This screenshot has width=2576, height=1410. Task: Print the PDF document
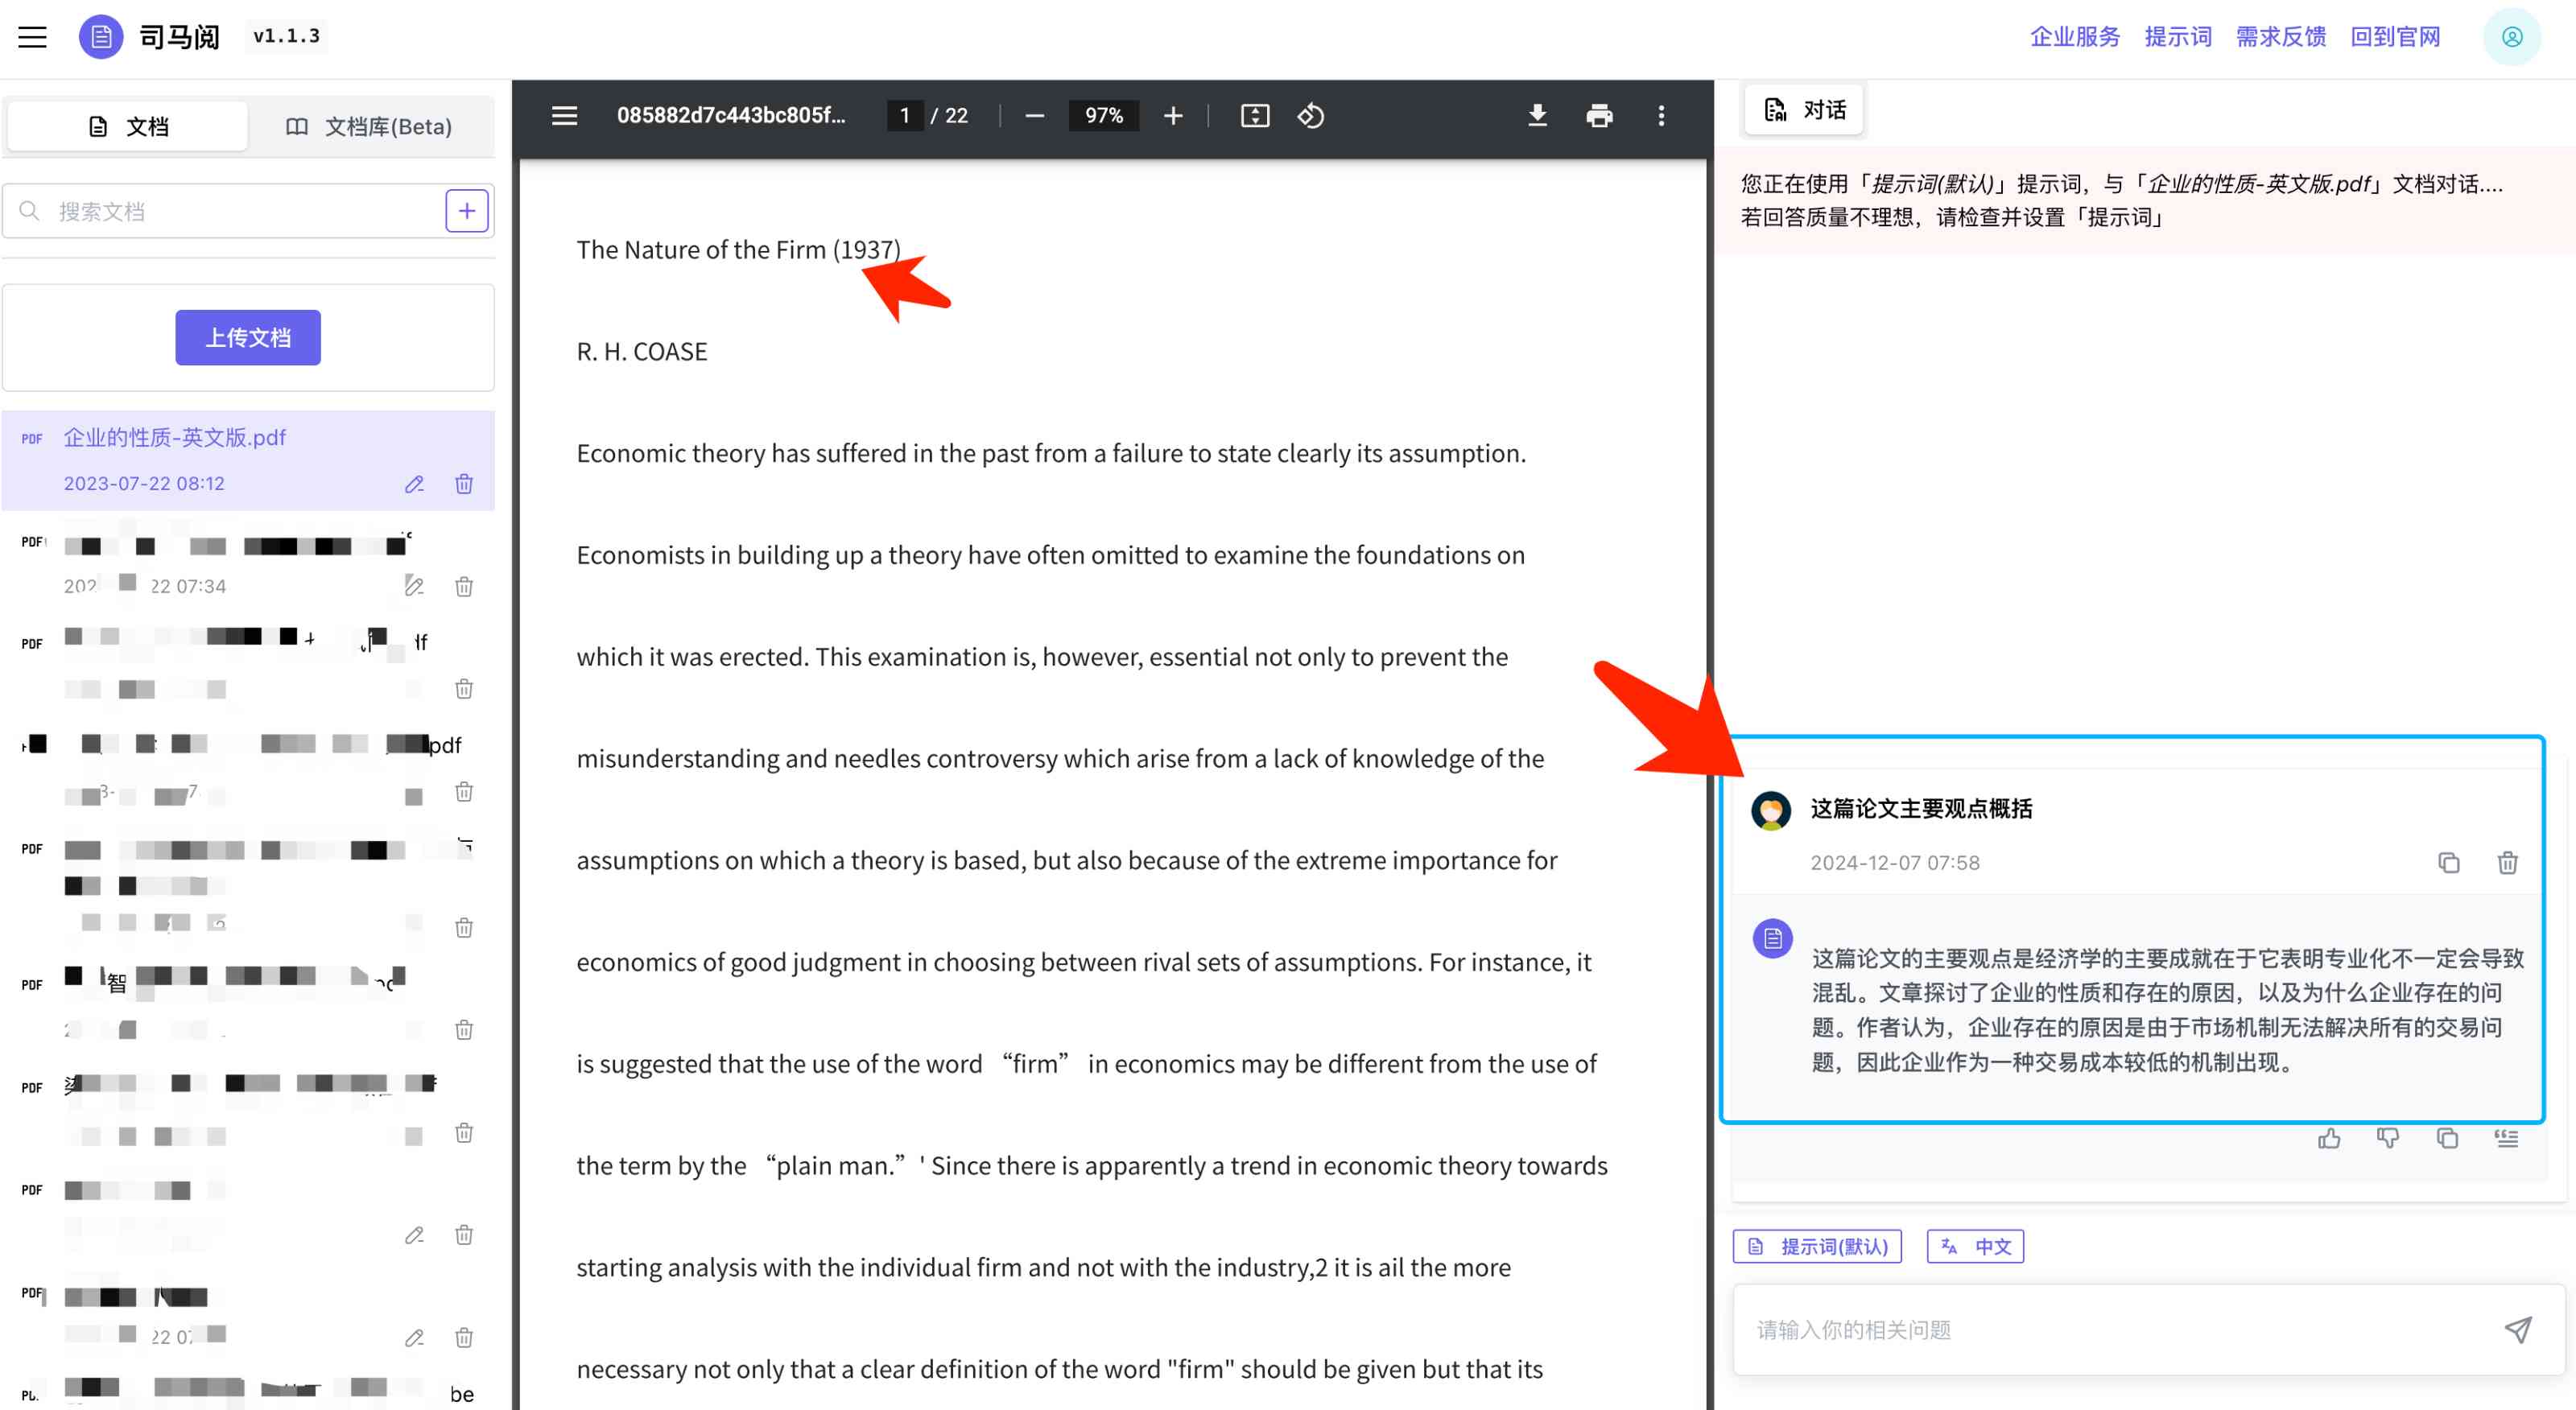click(x=1599, y=116)
